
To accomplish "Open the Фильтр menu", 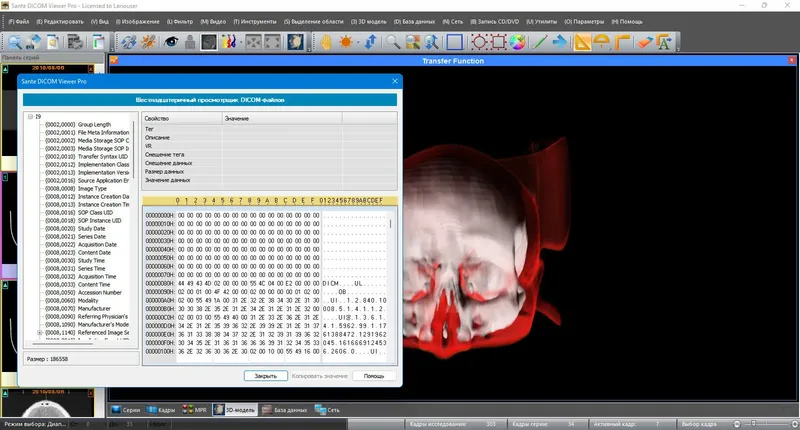I will pos(180,21).
